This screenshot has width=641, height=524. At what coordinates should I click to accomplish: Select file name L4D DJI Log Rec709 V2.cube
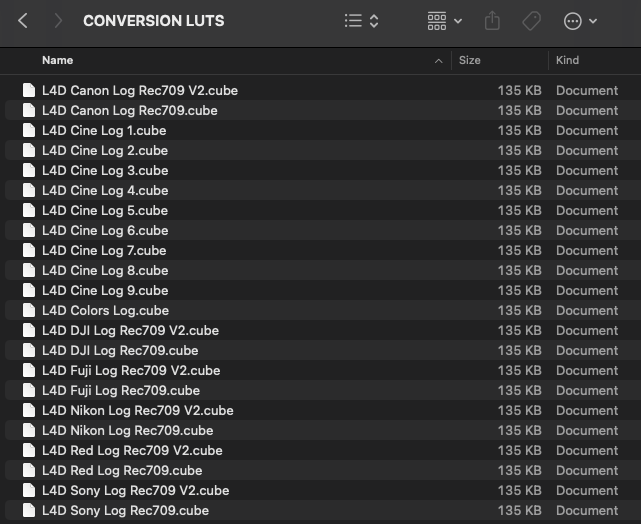pos(130,331)
